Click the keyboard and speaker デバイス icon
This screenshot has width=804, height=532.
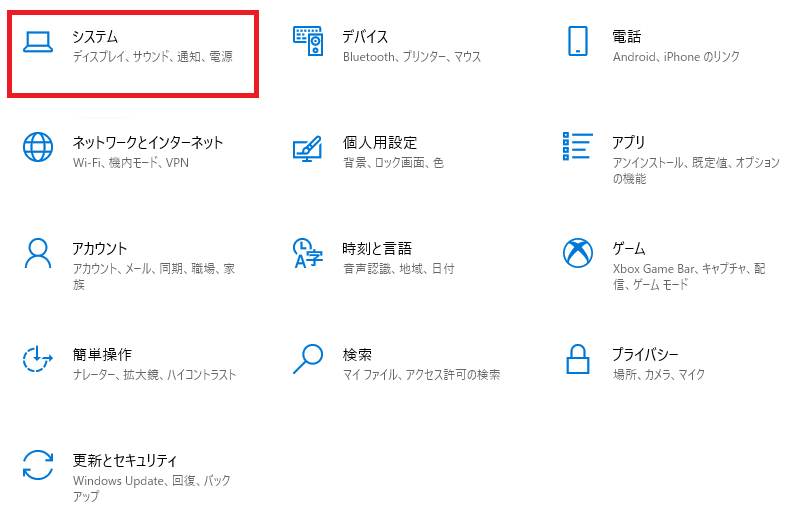308,41
